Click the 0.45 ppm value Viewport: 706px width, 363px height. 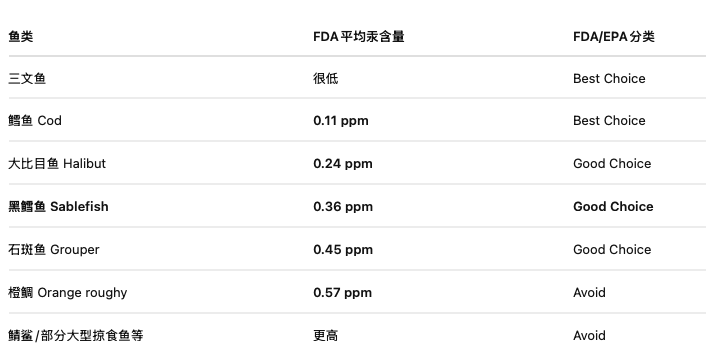click(x=343, y=250)
